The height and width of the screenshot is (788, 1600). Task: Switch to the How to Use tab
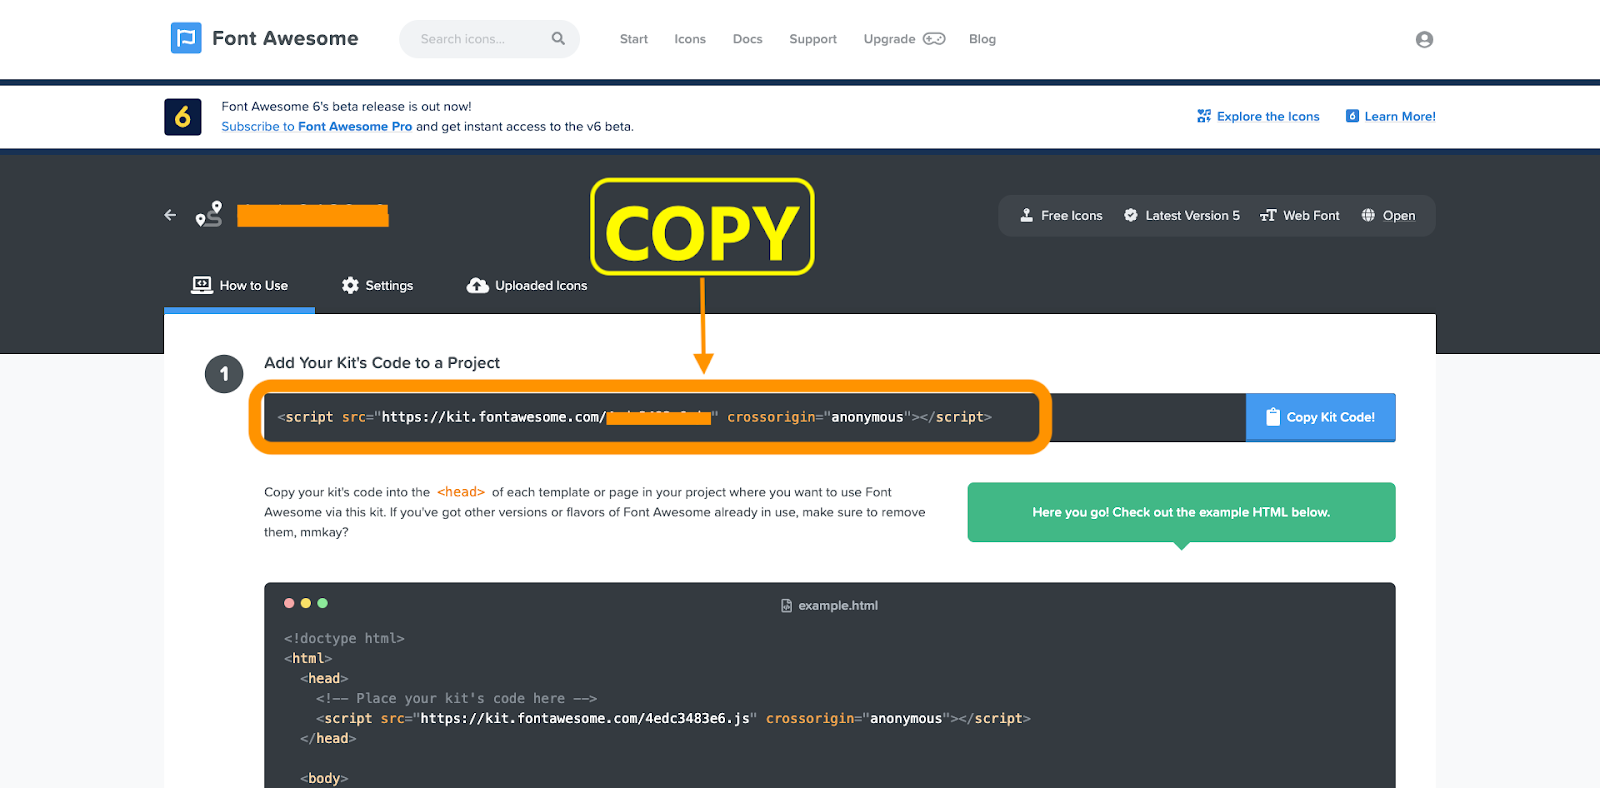pyautogui.click(x=240, y=286)
